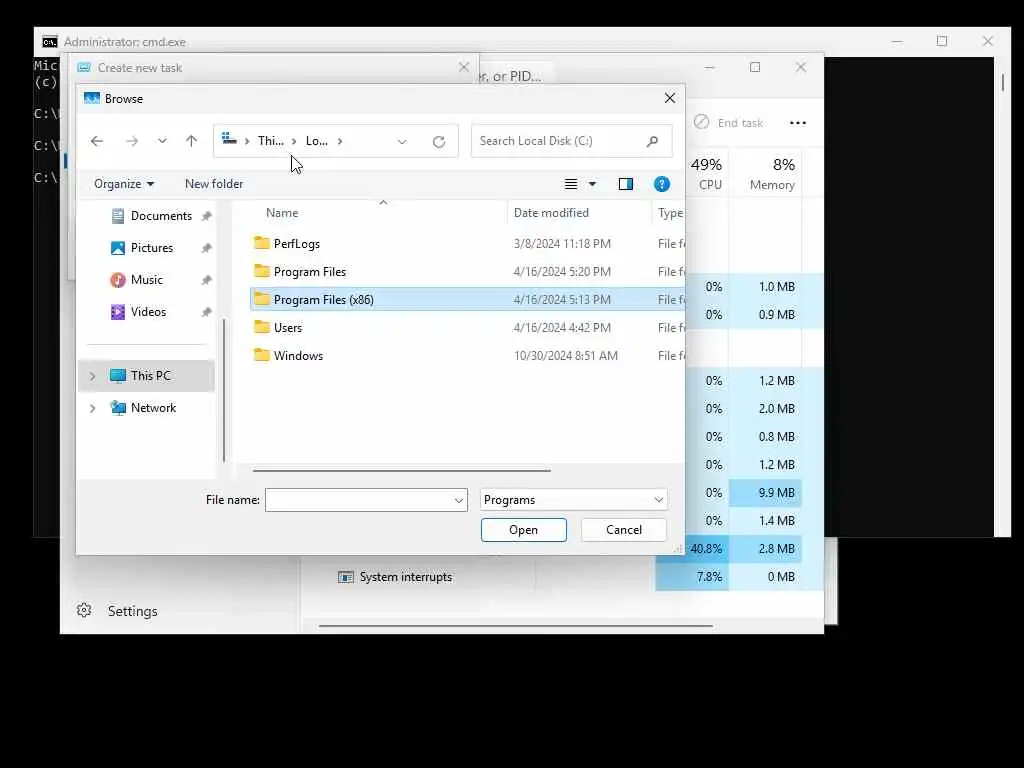Viewport: 1024px width, 768px height.
Task: Open the File name history dropdown arrow
Action: (459, 501)
